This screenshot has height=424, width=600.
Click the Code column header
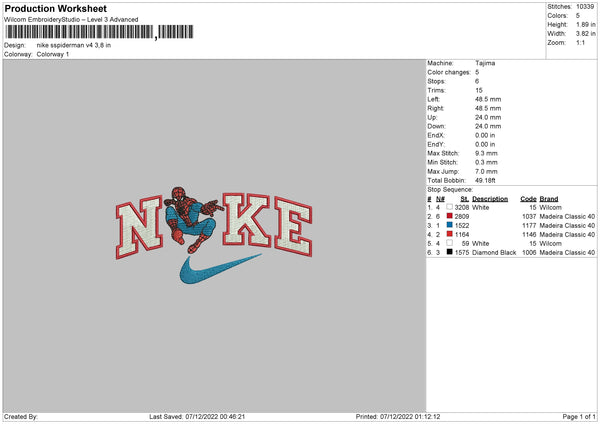528,199
